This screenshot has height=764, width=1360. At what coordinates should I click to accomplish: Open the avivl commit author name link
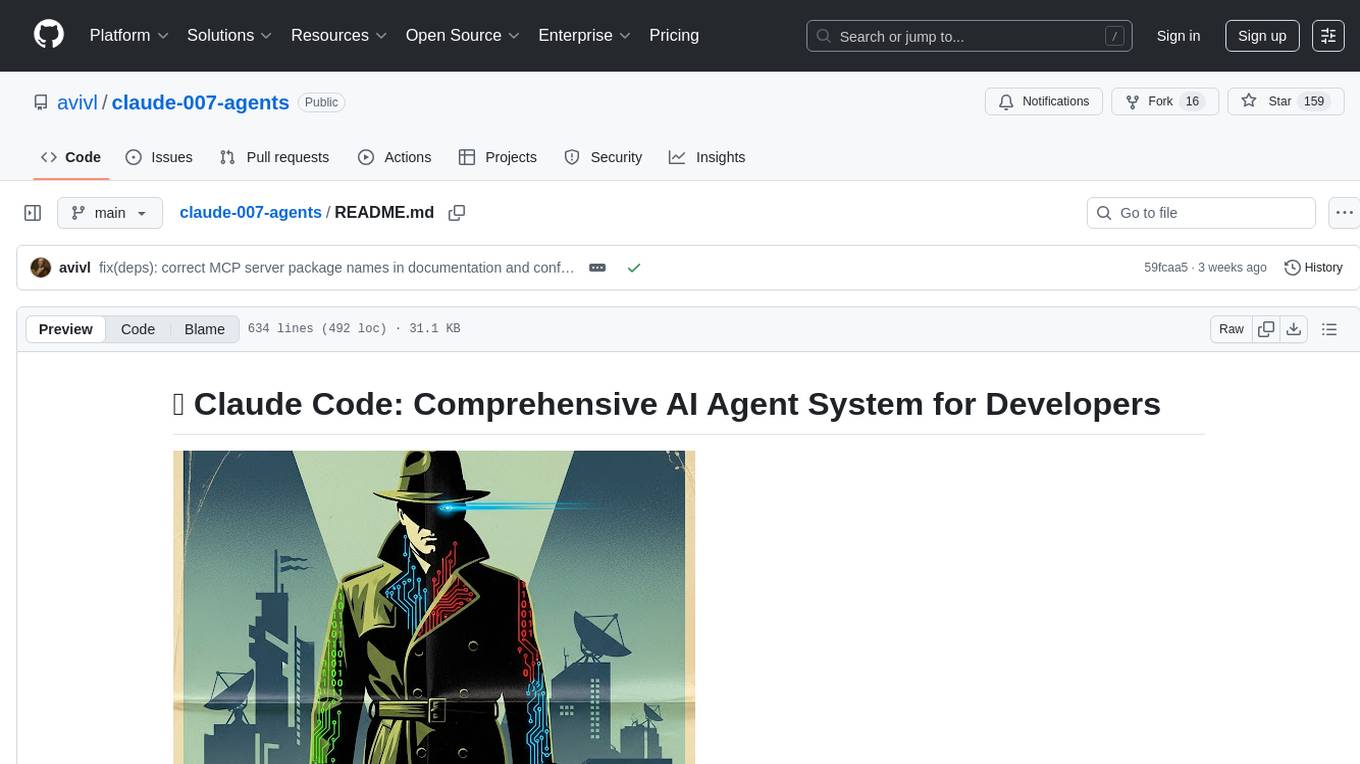point(75,268)
